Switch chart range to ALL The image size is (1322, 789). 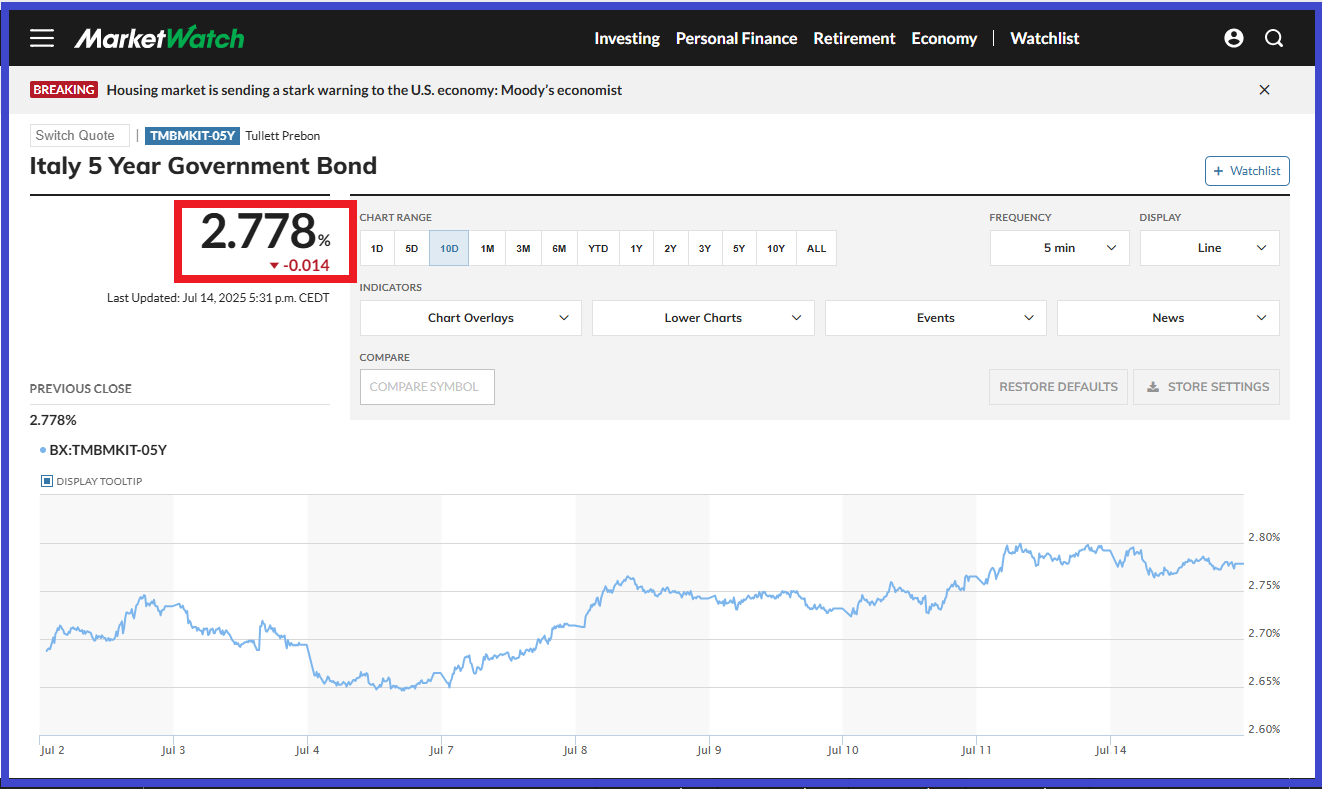point(816,248)
